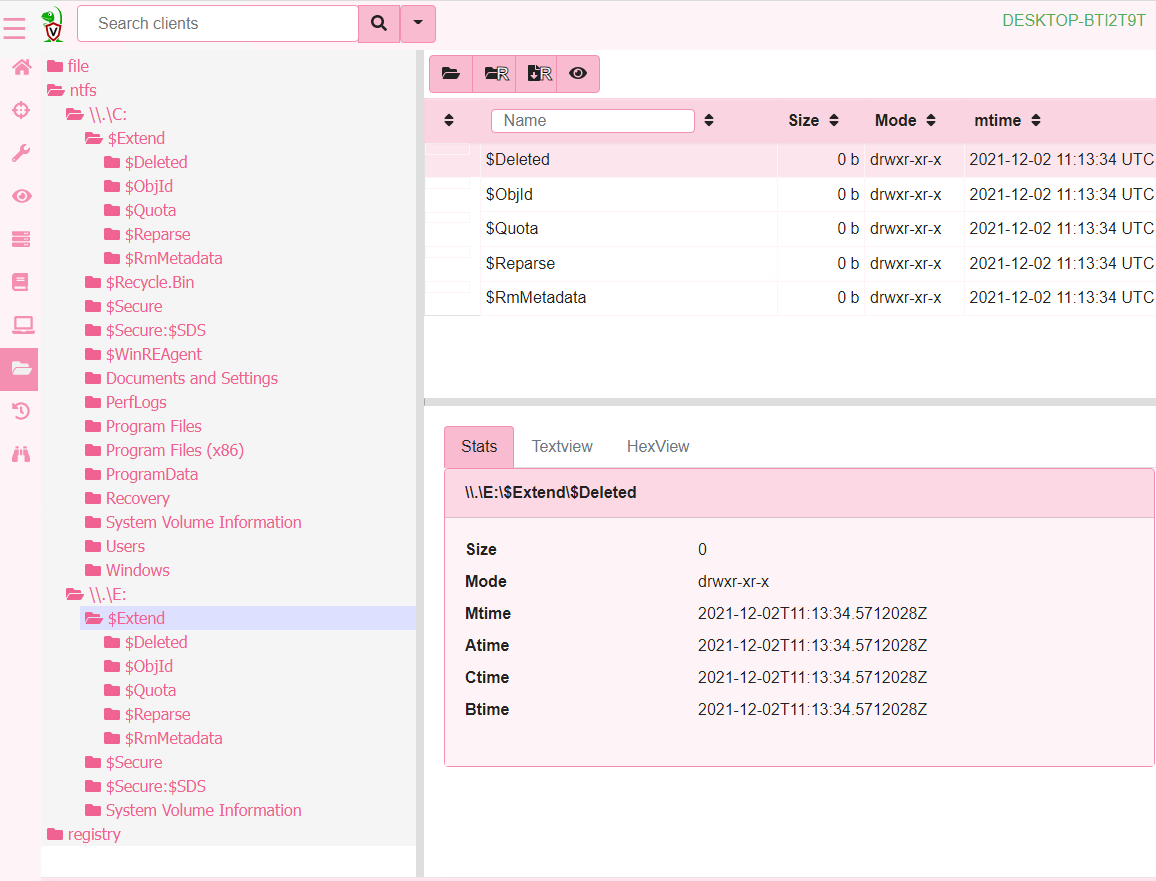Recursively refresh directory using folder-R icon
Viewport: 1156px width, 881px height.
[494, 73]
